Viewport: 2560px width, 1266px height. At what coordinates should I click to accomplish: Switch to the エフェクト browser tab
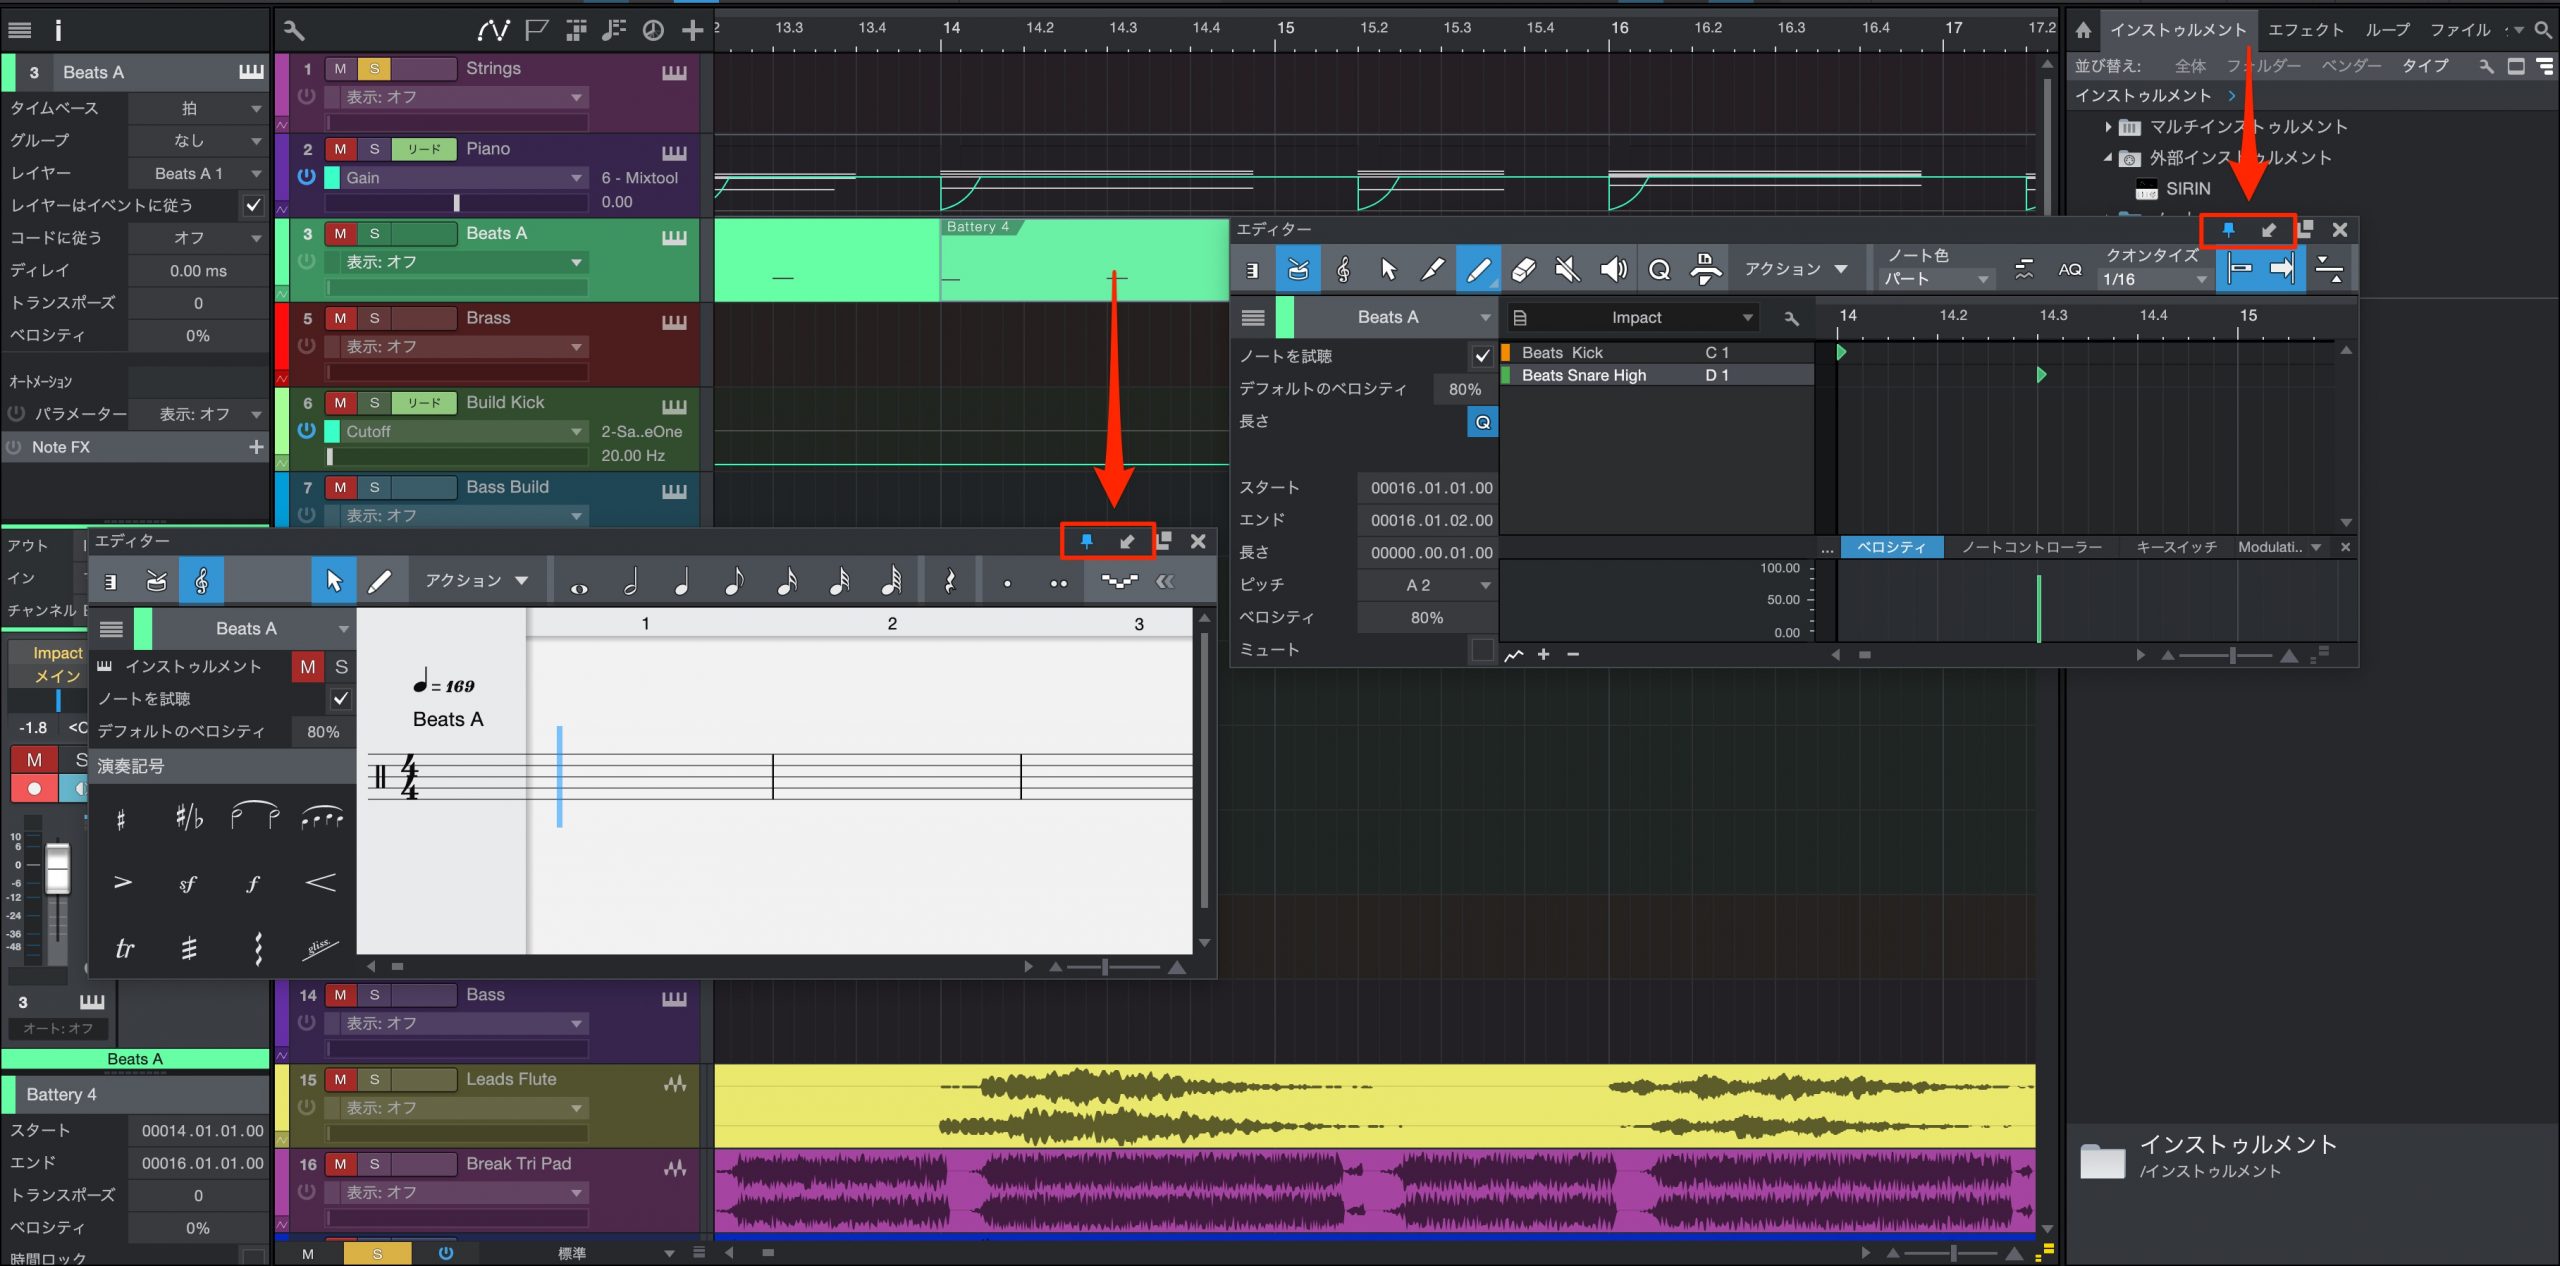[x=2305, y=30]
